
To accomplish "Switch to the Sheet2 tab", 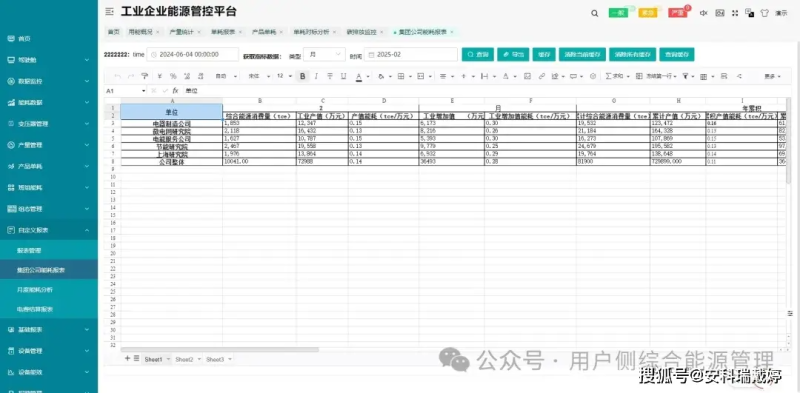I will click(184, 359).
